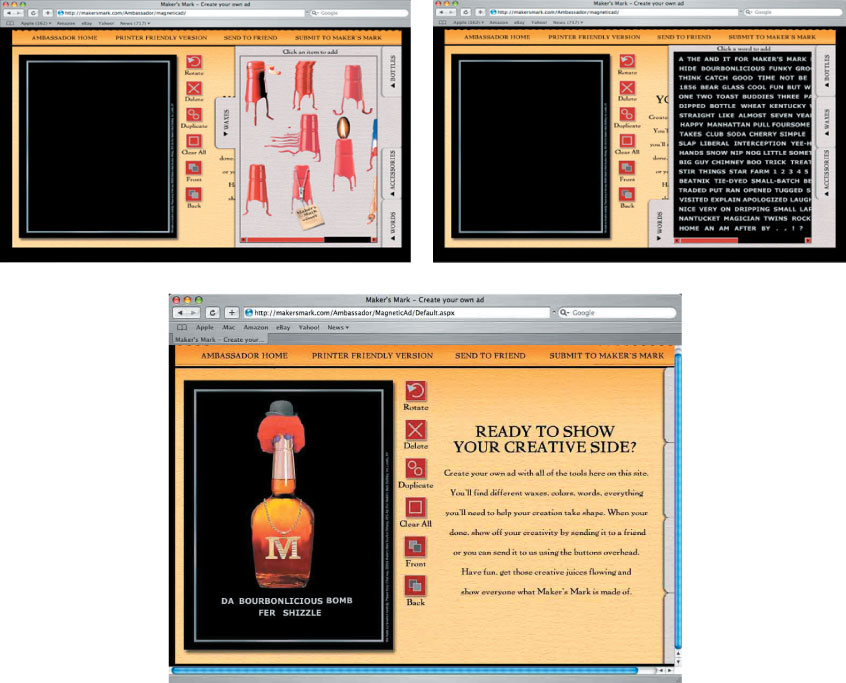
Task: Click Front icon in the word list window
Action: point(627,168)
